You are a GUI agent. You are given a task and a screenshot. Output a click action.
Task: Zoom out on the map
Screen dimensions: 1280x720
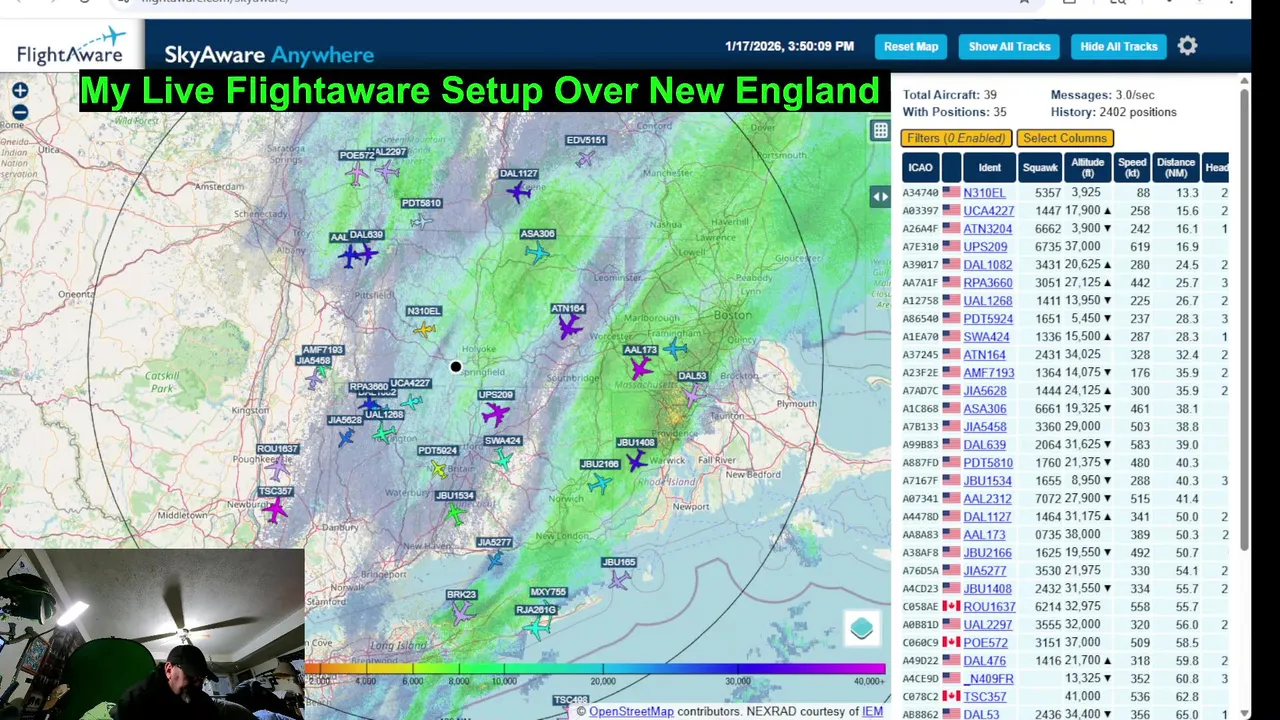point(20,112)
